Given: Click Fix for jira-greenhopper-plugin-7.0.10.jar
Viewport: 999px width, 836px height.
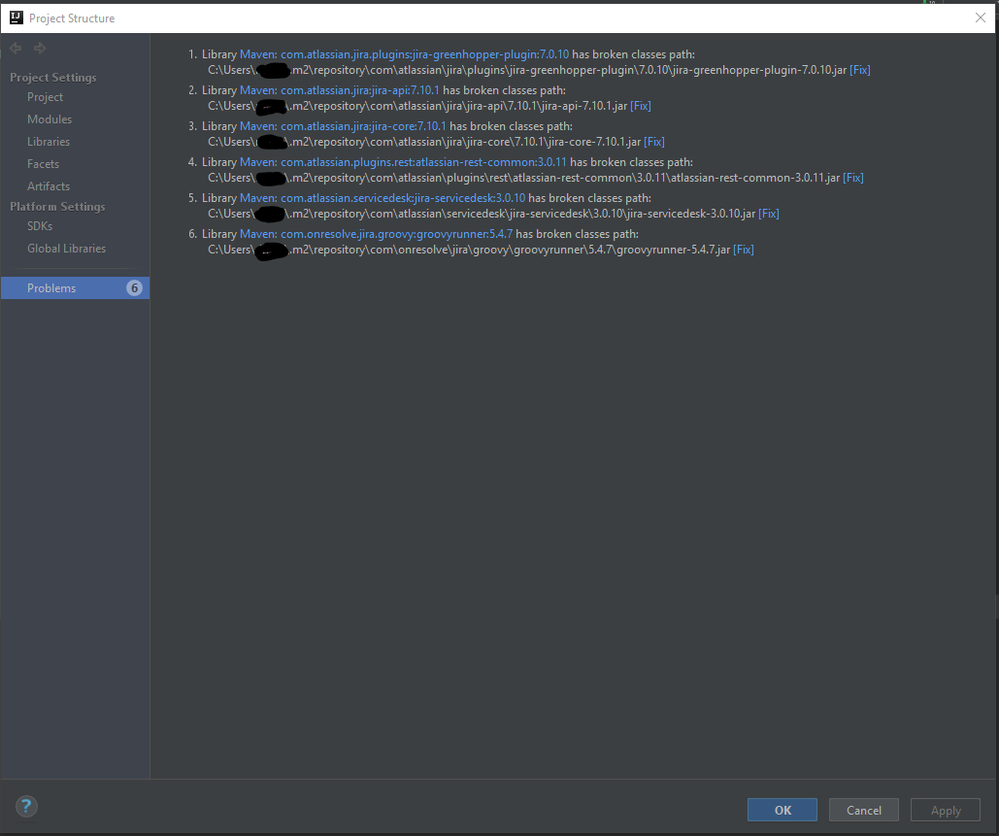Looking at the screenshot, I should tap(860, 70).
